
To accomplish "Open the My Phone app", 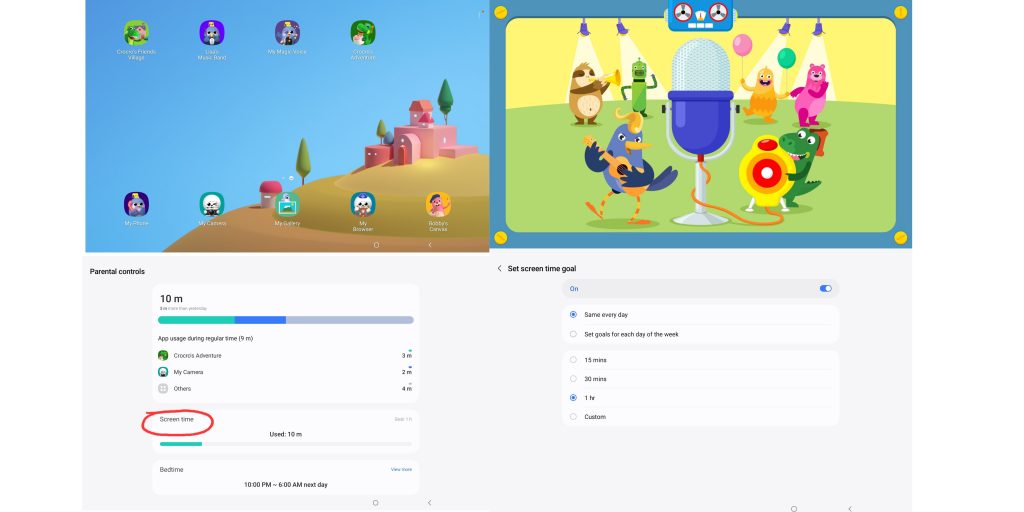I will click(x=136, y=205).
